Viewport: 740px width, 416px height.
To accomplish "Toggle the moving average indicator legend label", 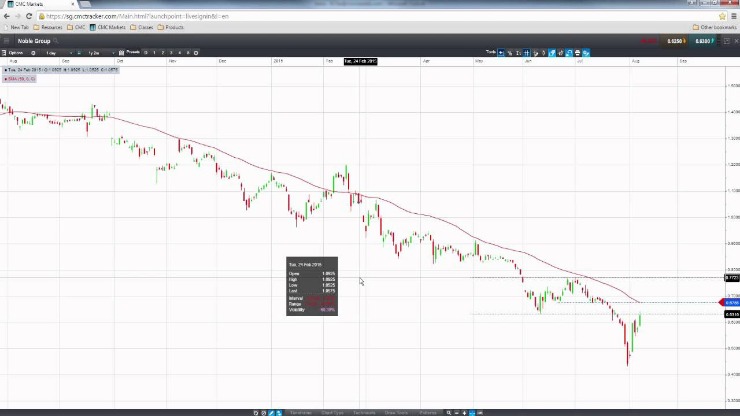I will coord(20,78).
